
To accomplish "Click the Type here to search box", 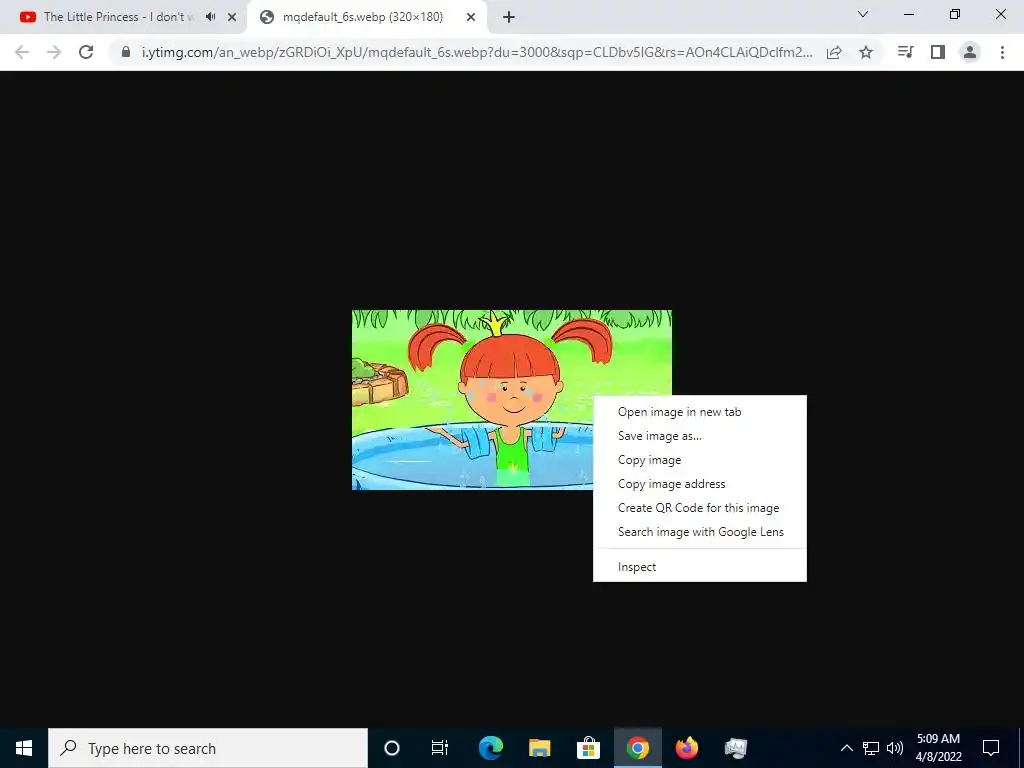I will click(208, 748).
